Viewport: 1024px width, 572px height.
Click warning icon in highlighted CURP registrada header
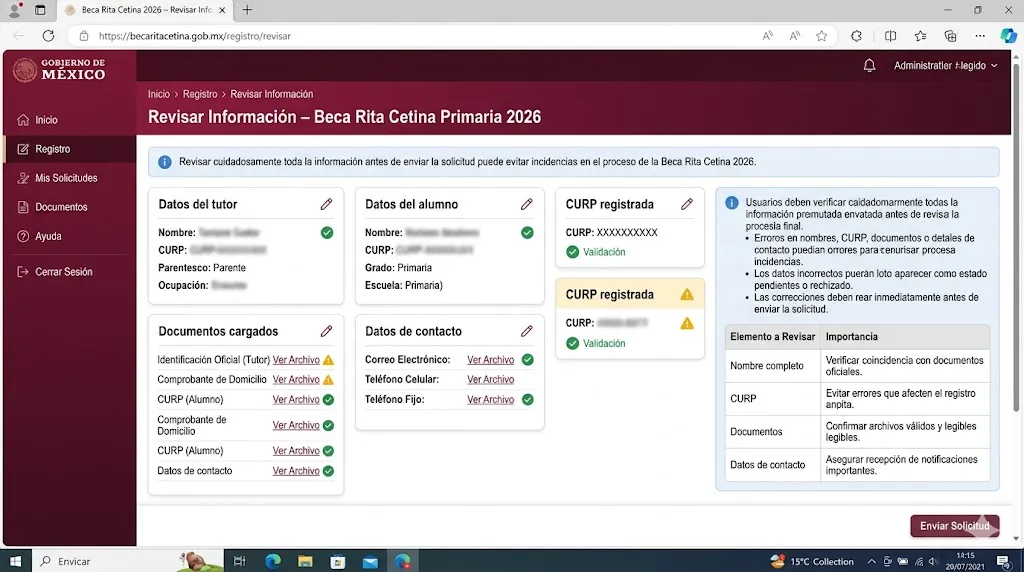[x=687, y=294]
